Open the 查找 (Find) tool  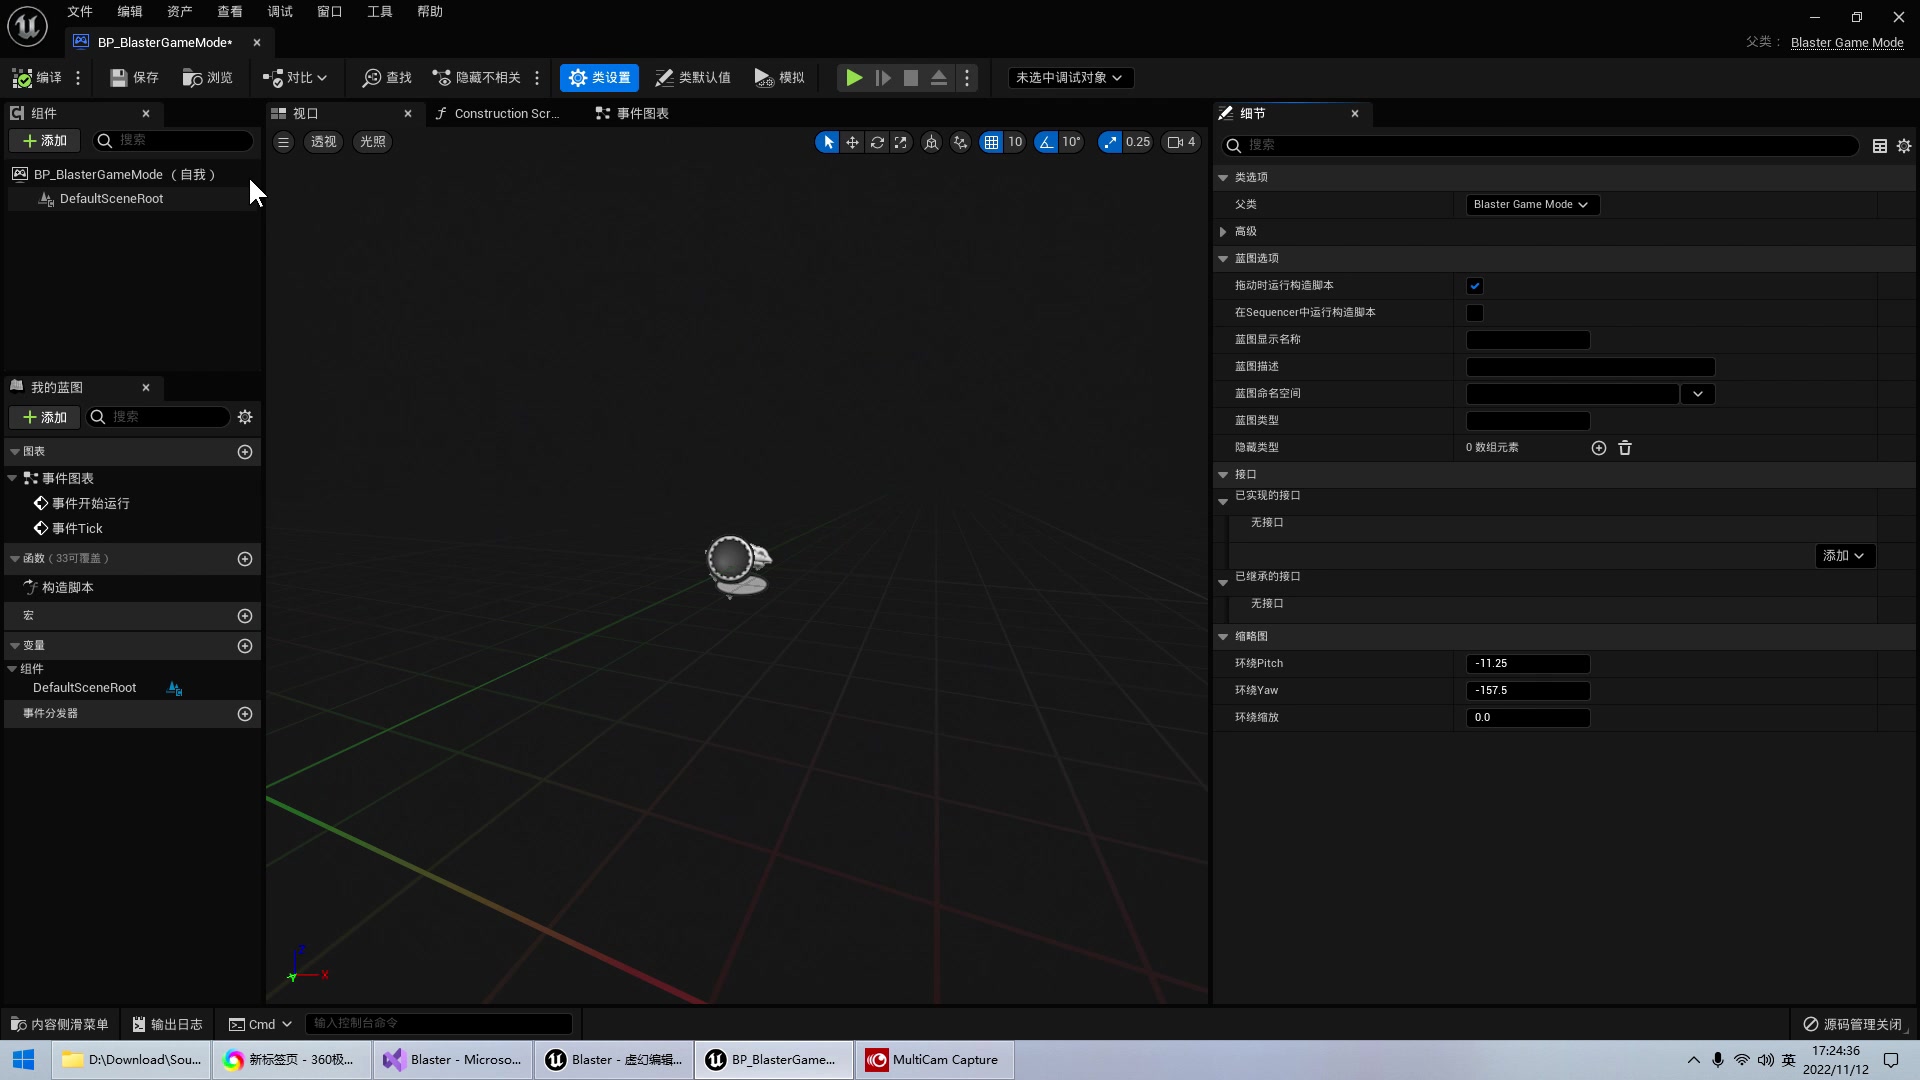tap(386, 77)
